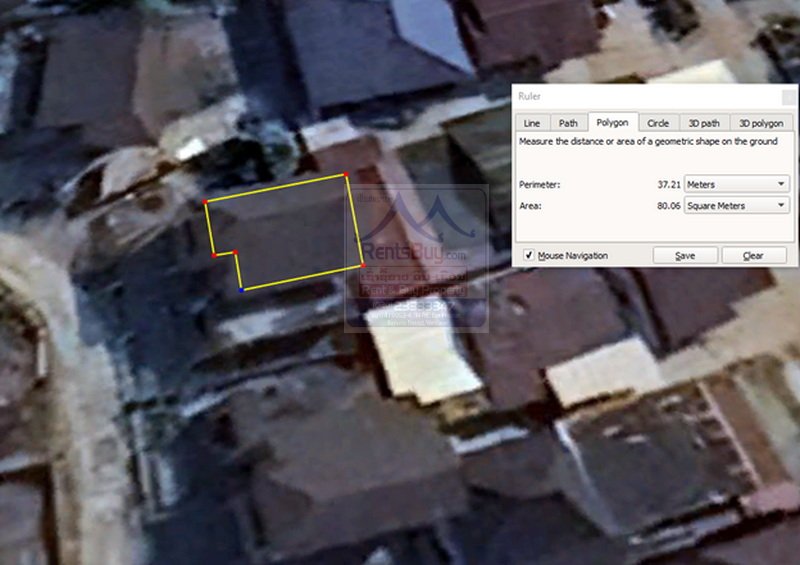
Task: Switch to the Line tab
Action: (532, 123)
